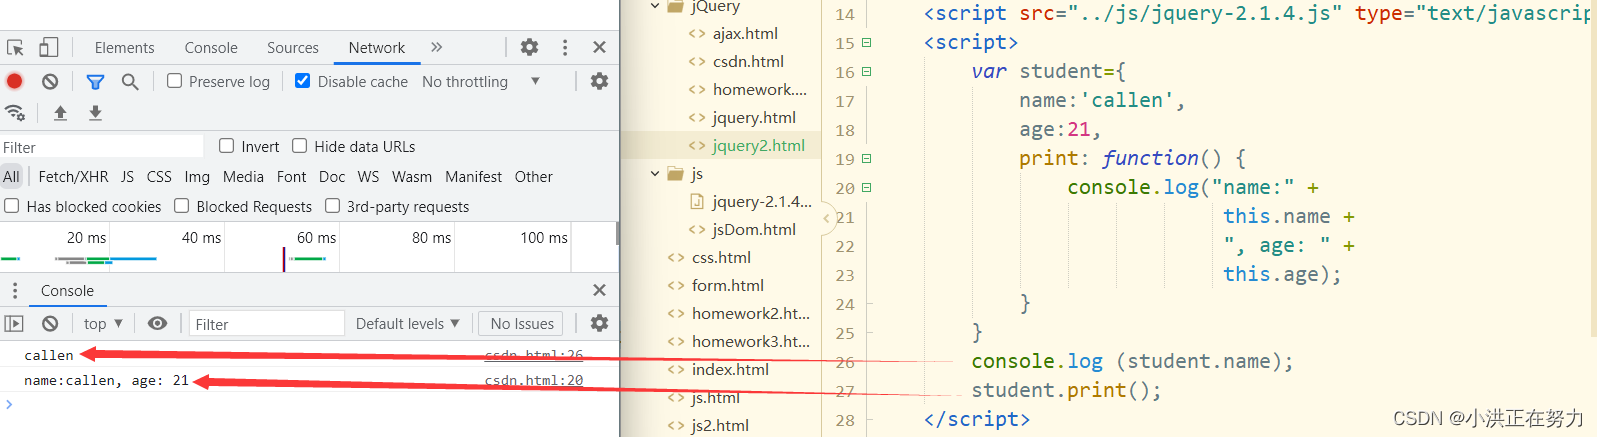This screenshot has height=437, width=1597.
Task: Click No Issues button
Action: coord(521,323)
